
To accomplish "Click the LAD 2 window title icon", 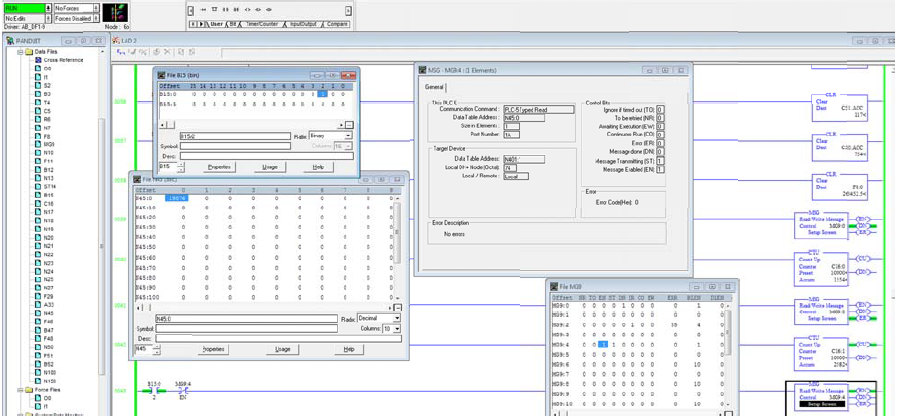I will click(115, 41).
